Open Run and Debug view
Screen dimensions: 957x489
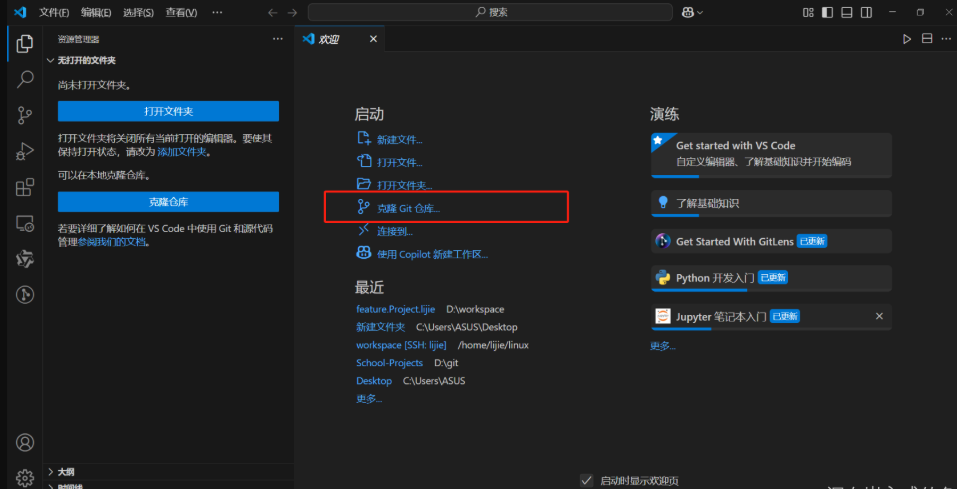pyautogui.click(x=24, y=151)
